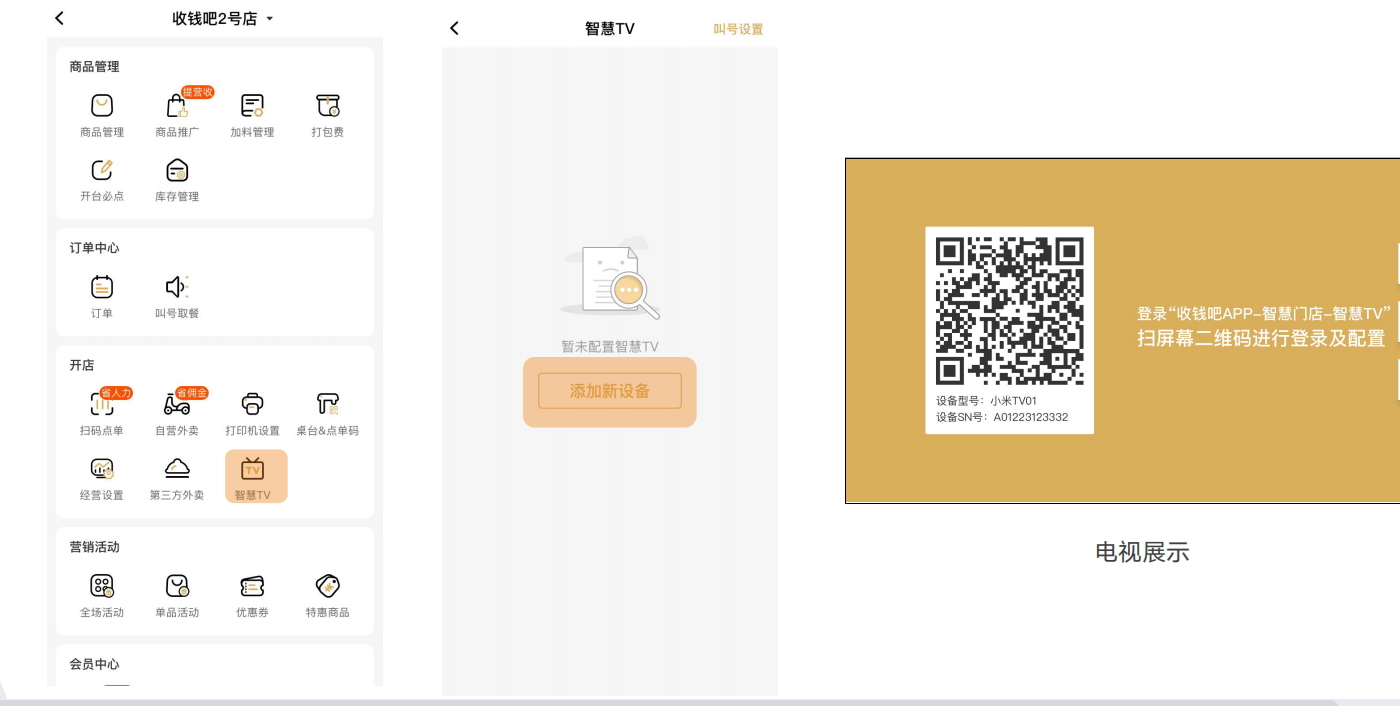This screenshot has width=1400, height=706.
Task: Open 叫号设置 call-number settings link
Action: 738,29
